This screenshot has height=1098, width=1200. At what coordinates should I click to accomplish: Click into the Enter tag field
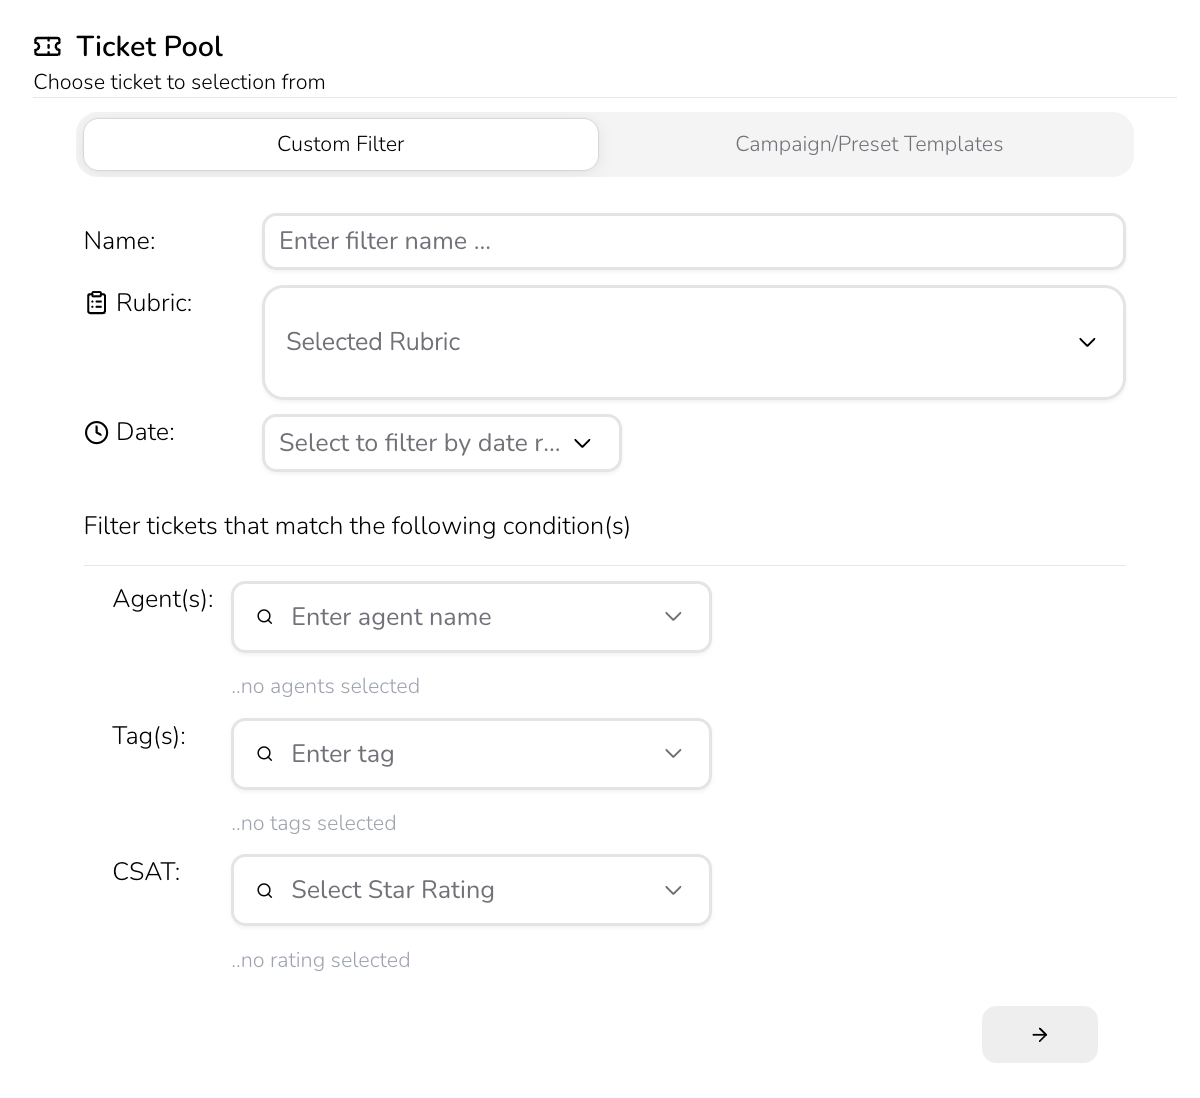[460, 754]
